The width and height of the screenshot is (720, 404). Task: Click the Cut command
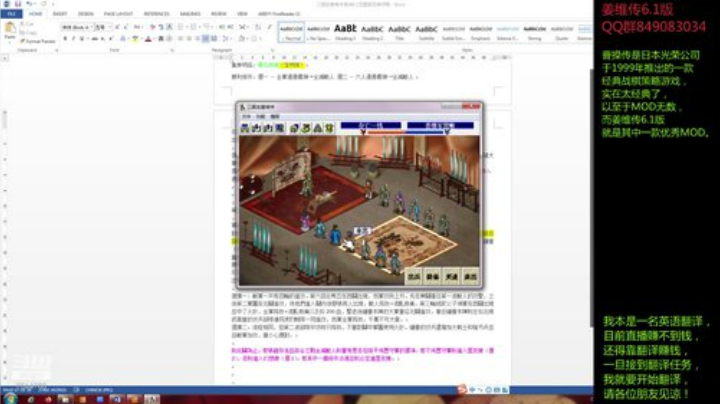click(27, 24)
